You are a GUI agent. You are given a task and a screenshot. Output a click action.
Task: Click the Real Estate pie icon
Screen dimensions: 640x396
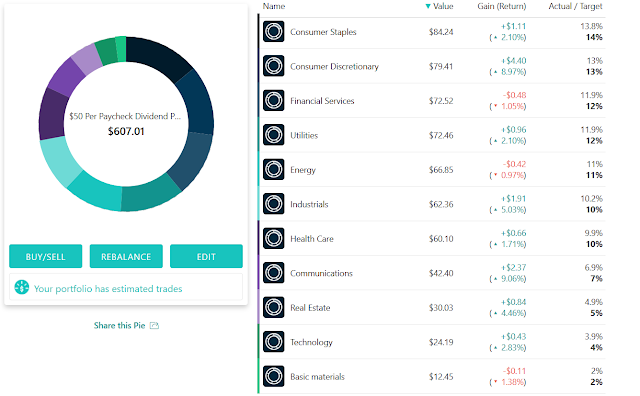(x=273, y=307)
